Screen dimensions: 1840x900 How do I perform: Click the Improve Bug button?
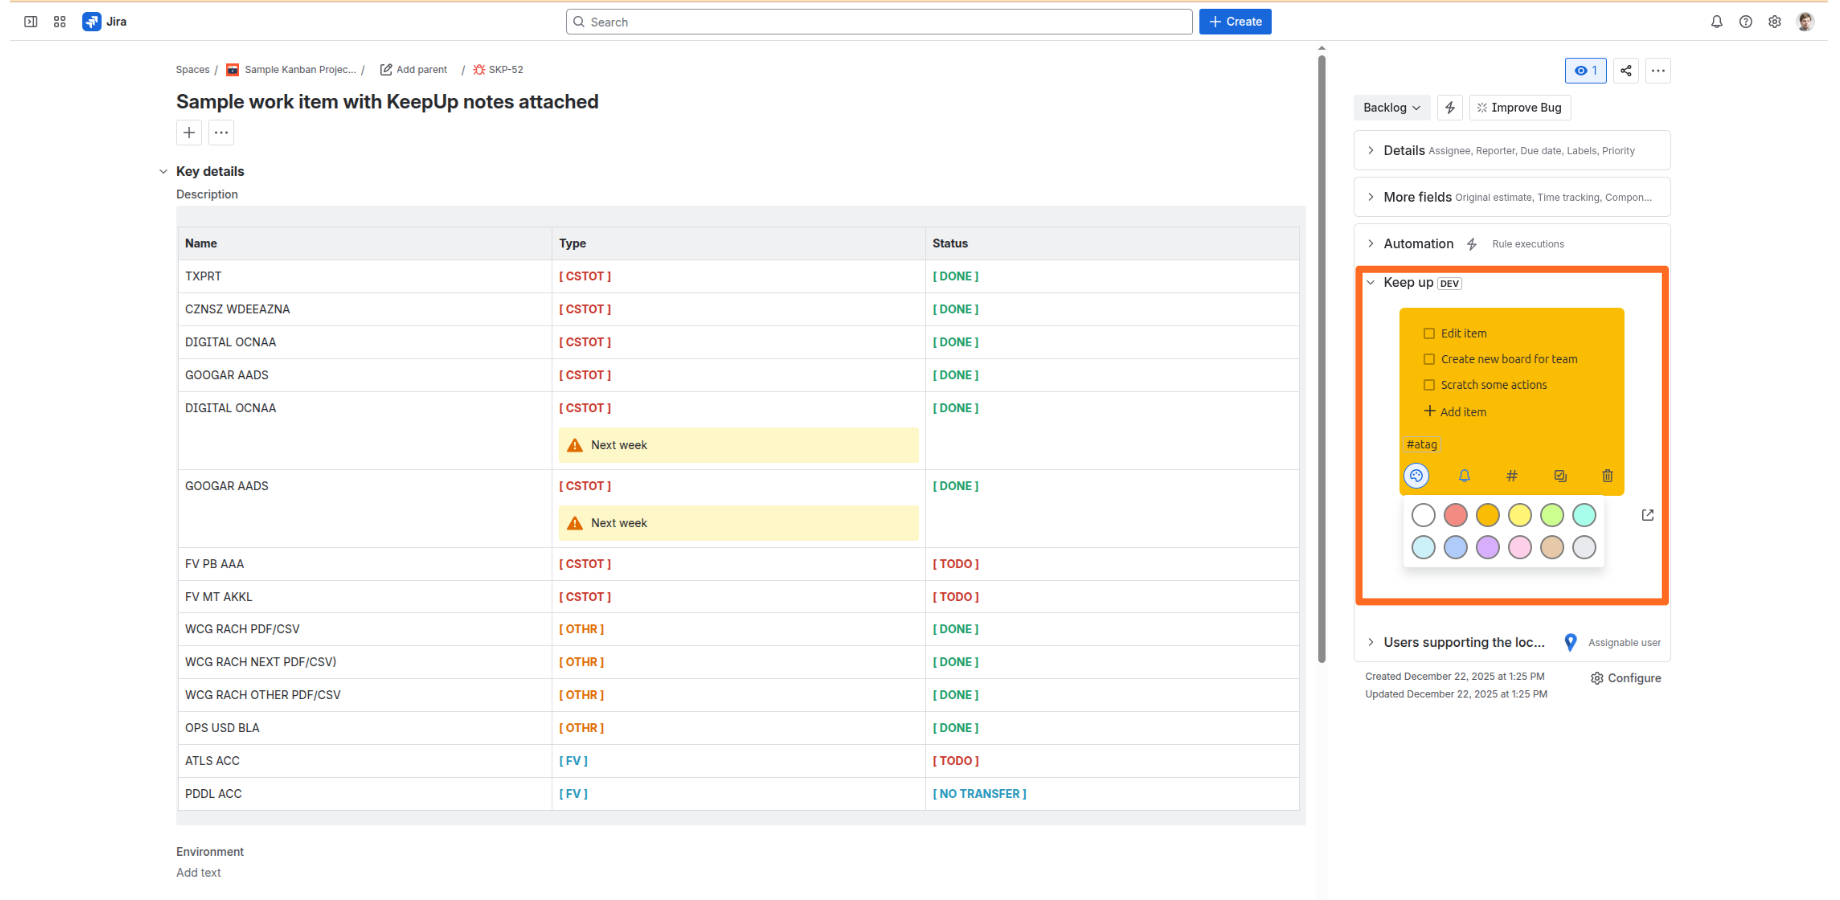point(1519,108)
